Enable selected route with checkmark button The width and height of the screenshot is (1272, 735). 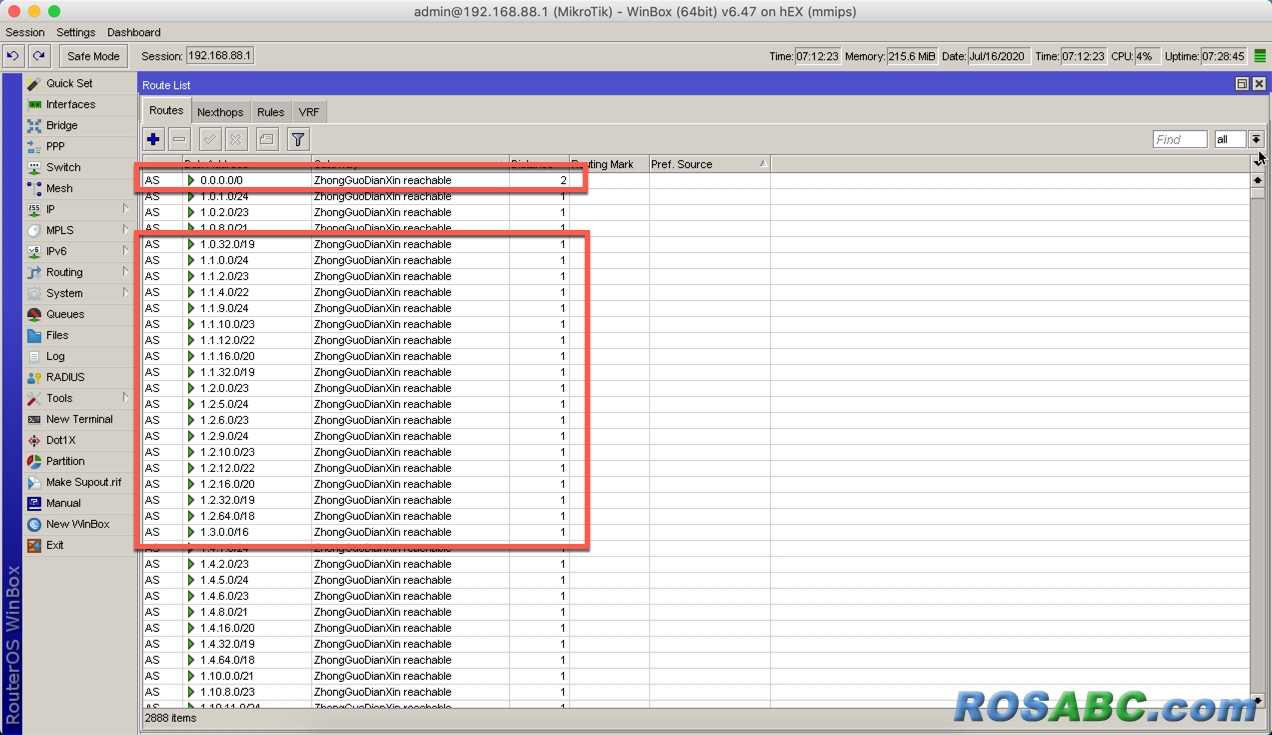point(210,139)
